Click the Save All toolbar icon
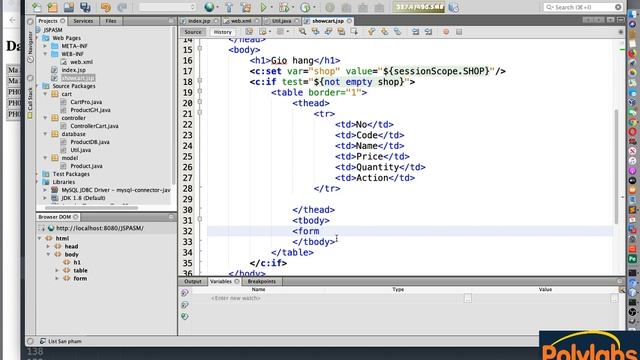Image resolution: width=640 pixels, height=360 pixels. tap(85, 7)
